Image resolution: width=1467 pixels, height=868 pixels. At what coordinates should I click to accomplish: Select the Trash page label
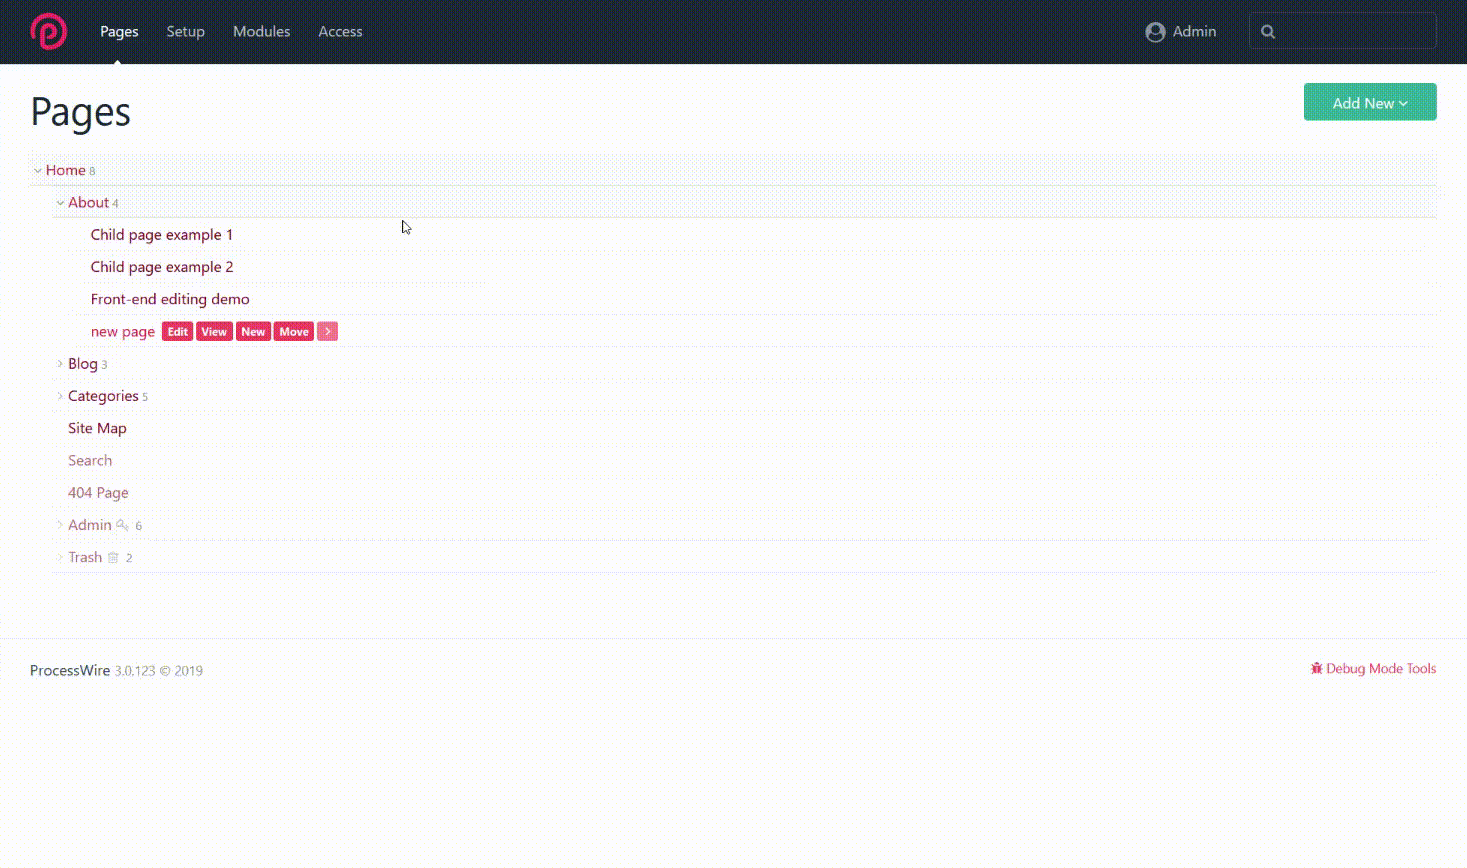pos(85,557)
